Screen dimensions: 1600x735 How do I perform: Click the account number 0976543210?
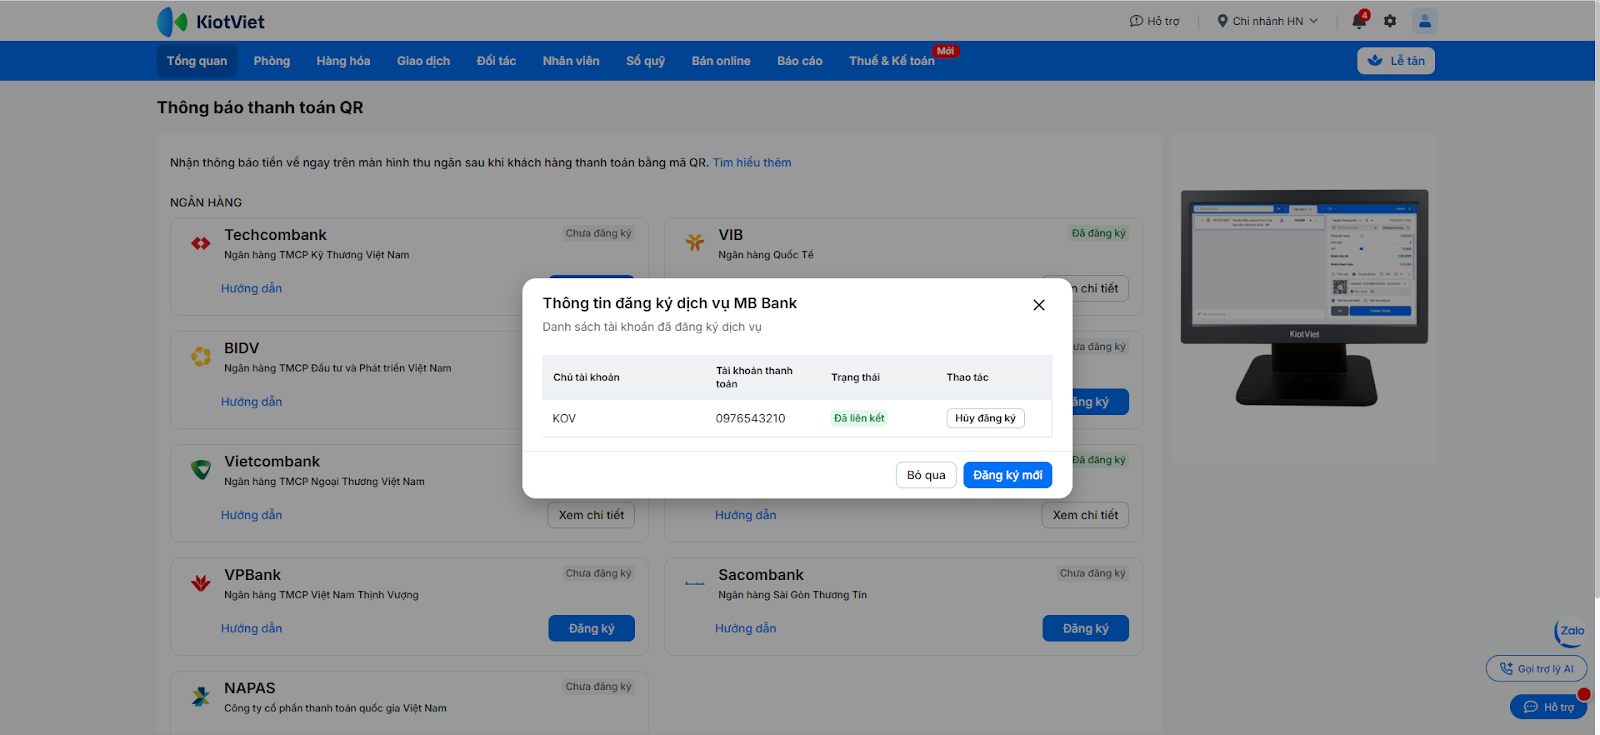750,418
